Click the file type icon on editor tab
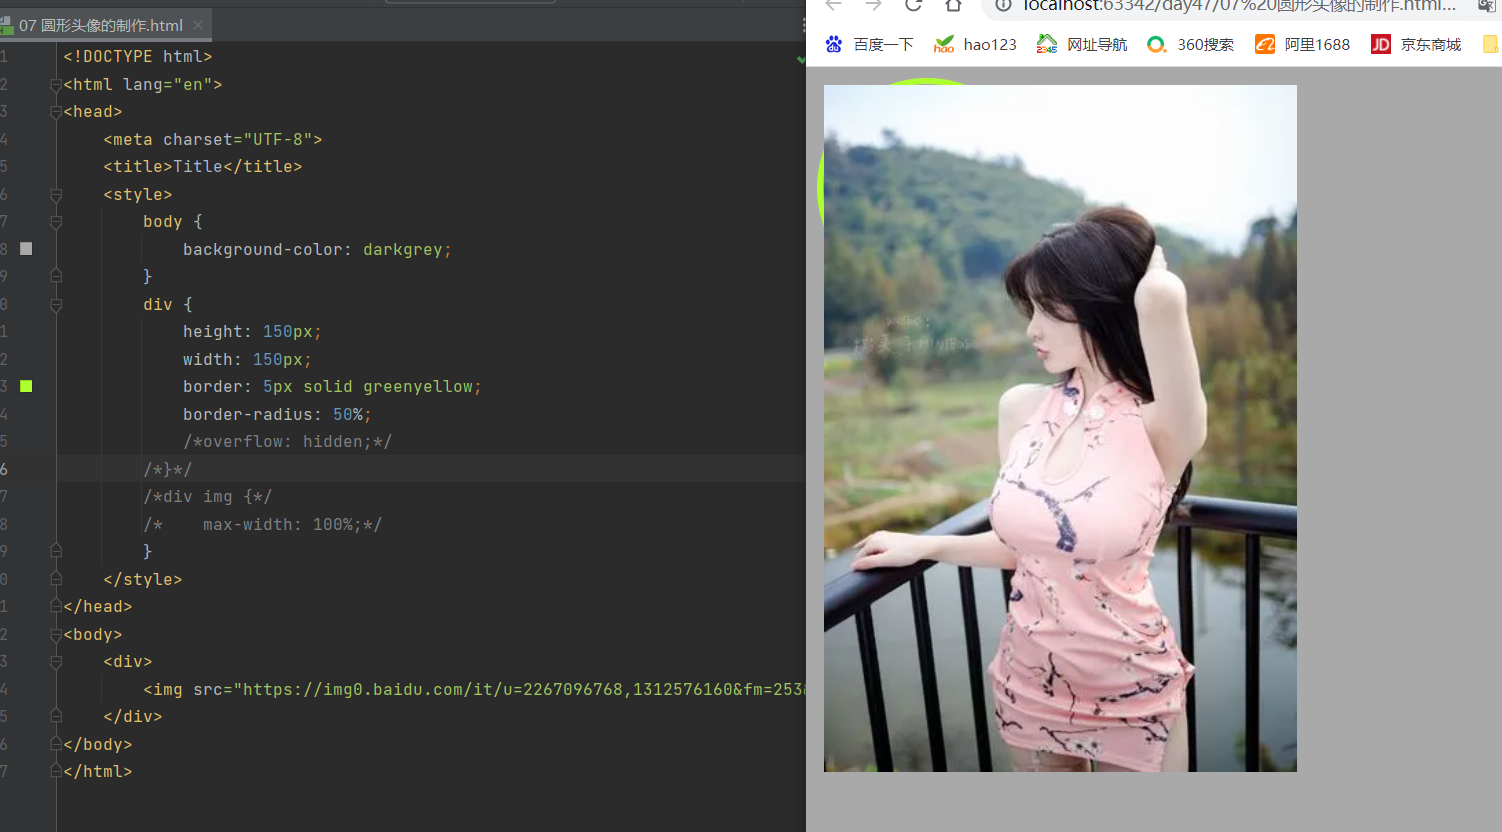Viewport: 1502px width, 832px height. point(7,25)
